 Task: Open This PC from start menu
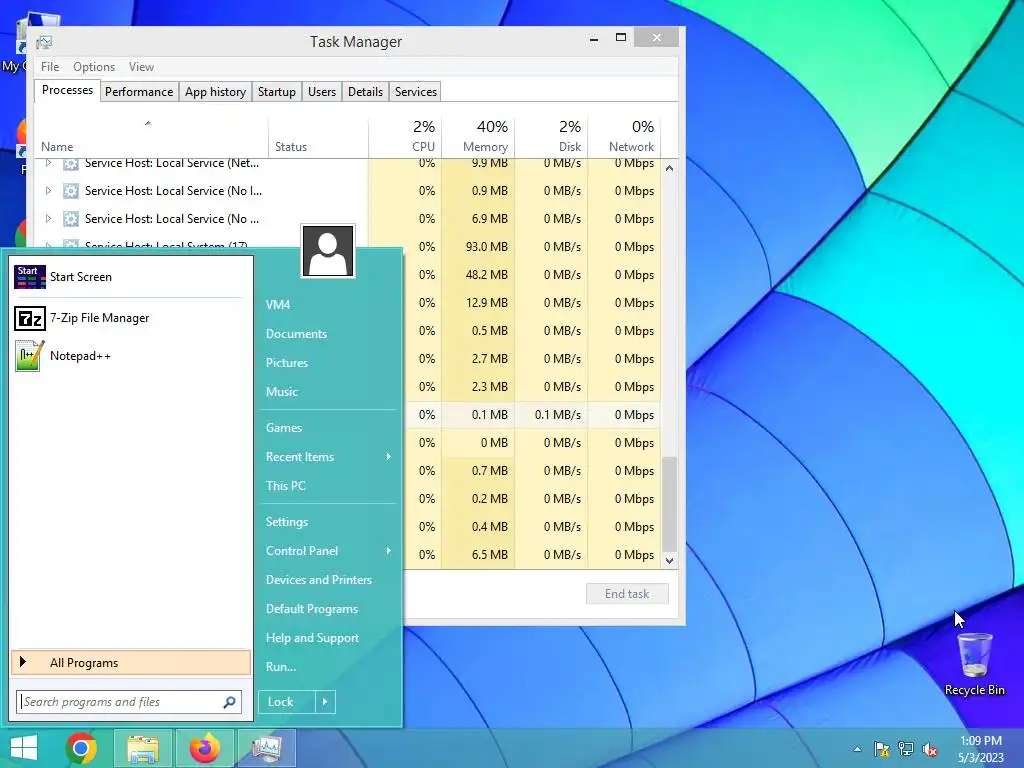click(x=286, y=486)
